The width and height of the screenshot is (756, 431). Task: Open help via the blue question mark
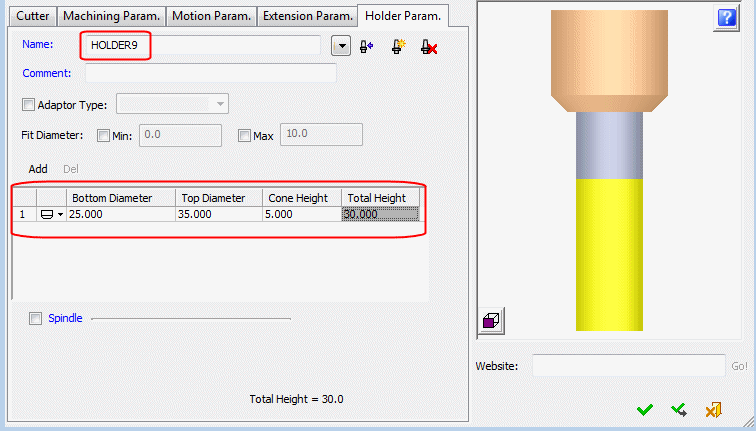[725, 17]
